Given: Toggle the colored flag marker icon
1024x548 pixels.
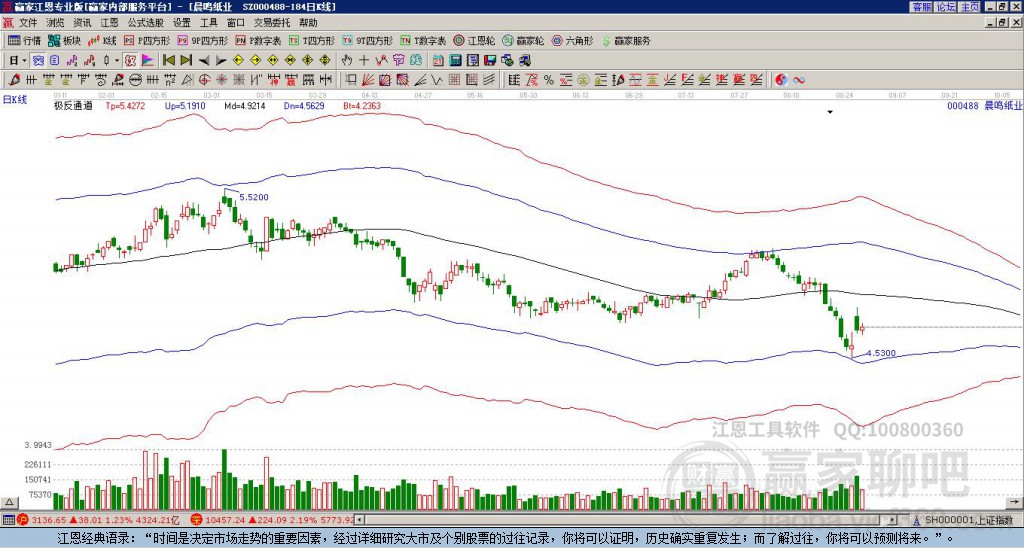Looking at the screenshot, I should [148, 61].
